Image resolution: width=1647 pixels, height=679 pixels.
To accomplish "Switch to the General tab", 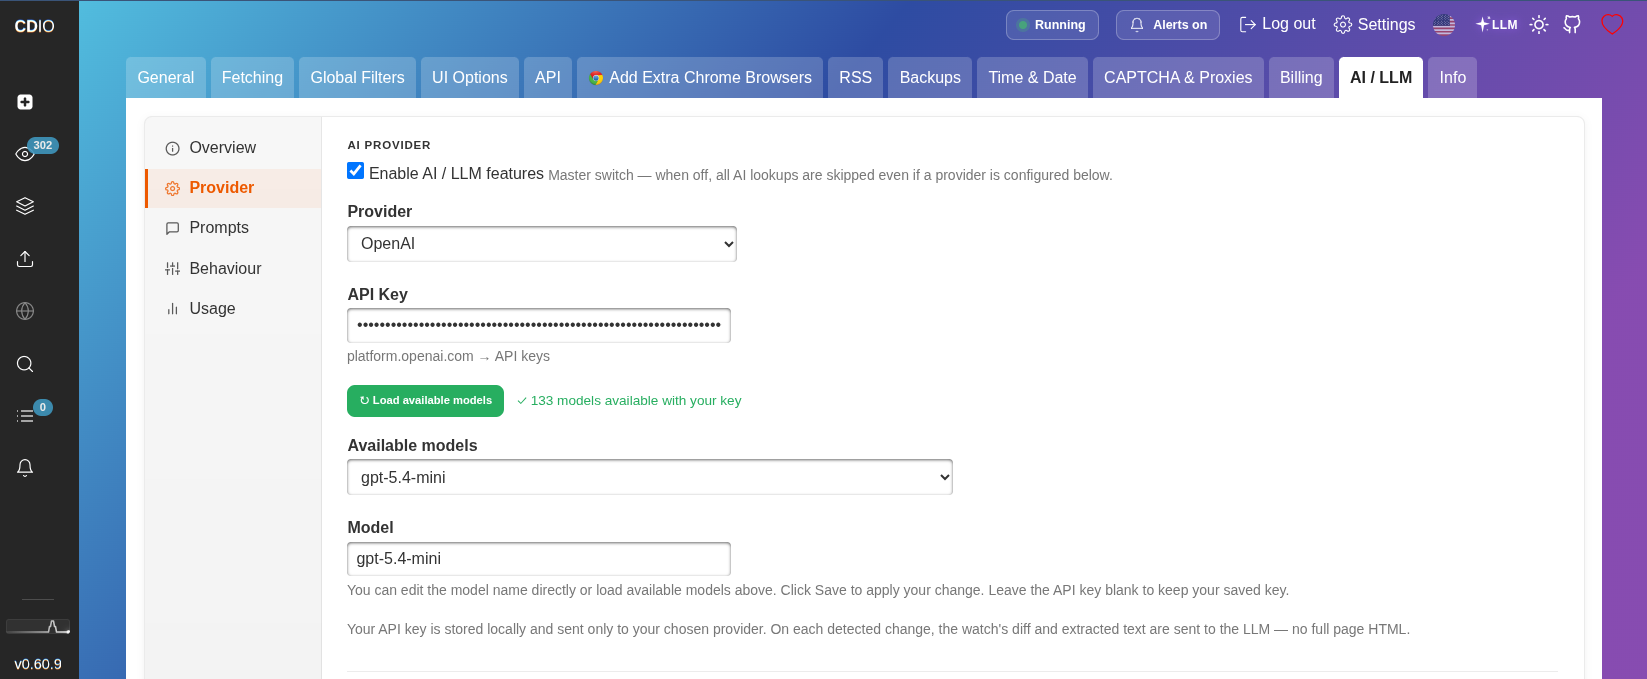I will 166,77.
